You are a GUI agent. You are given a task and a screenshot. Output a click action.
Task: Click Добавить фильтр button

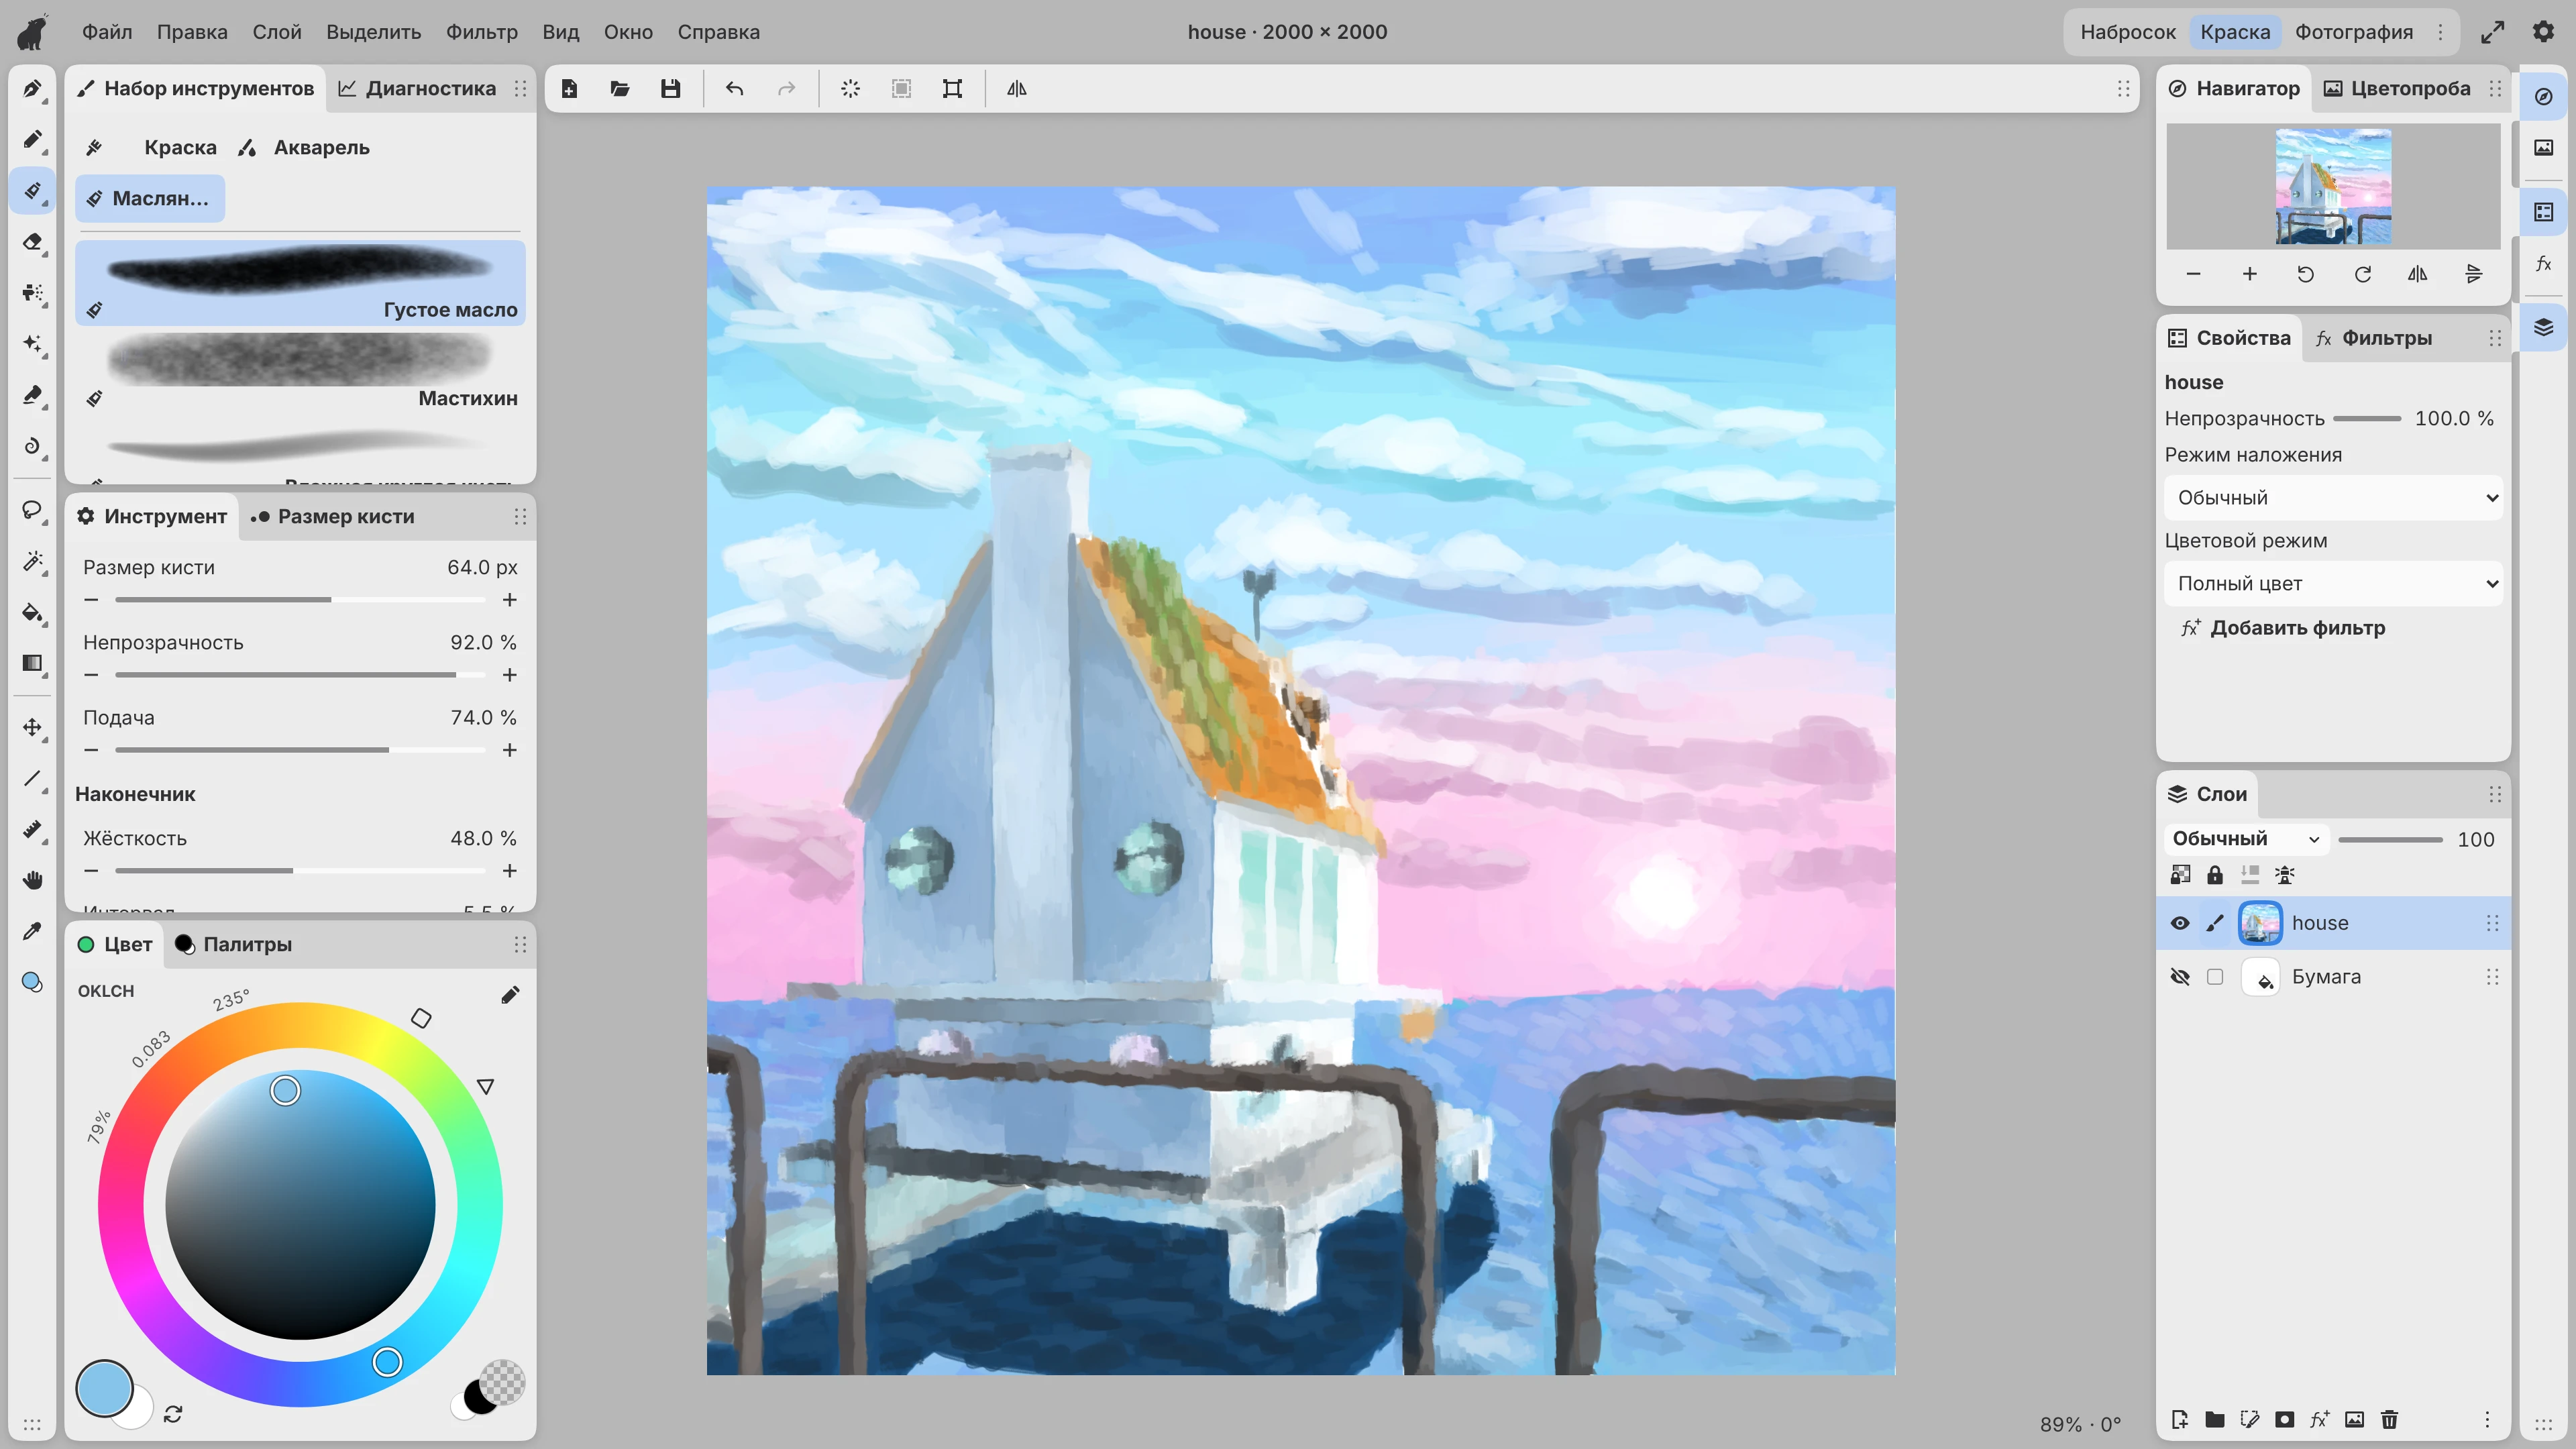tap(2283, 628)
